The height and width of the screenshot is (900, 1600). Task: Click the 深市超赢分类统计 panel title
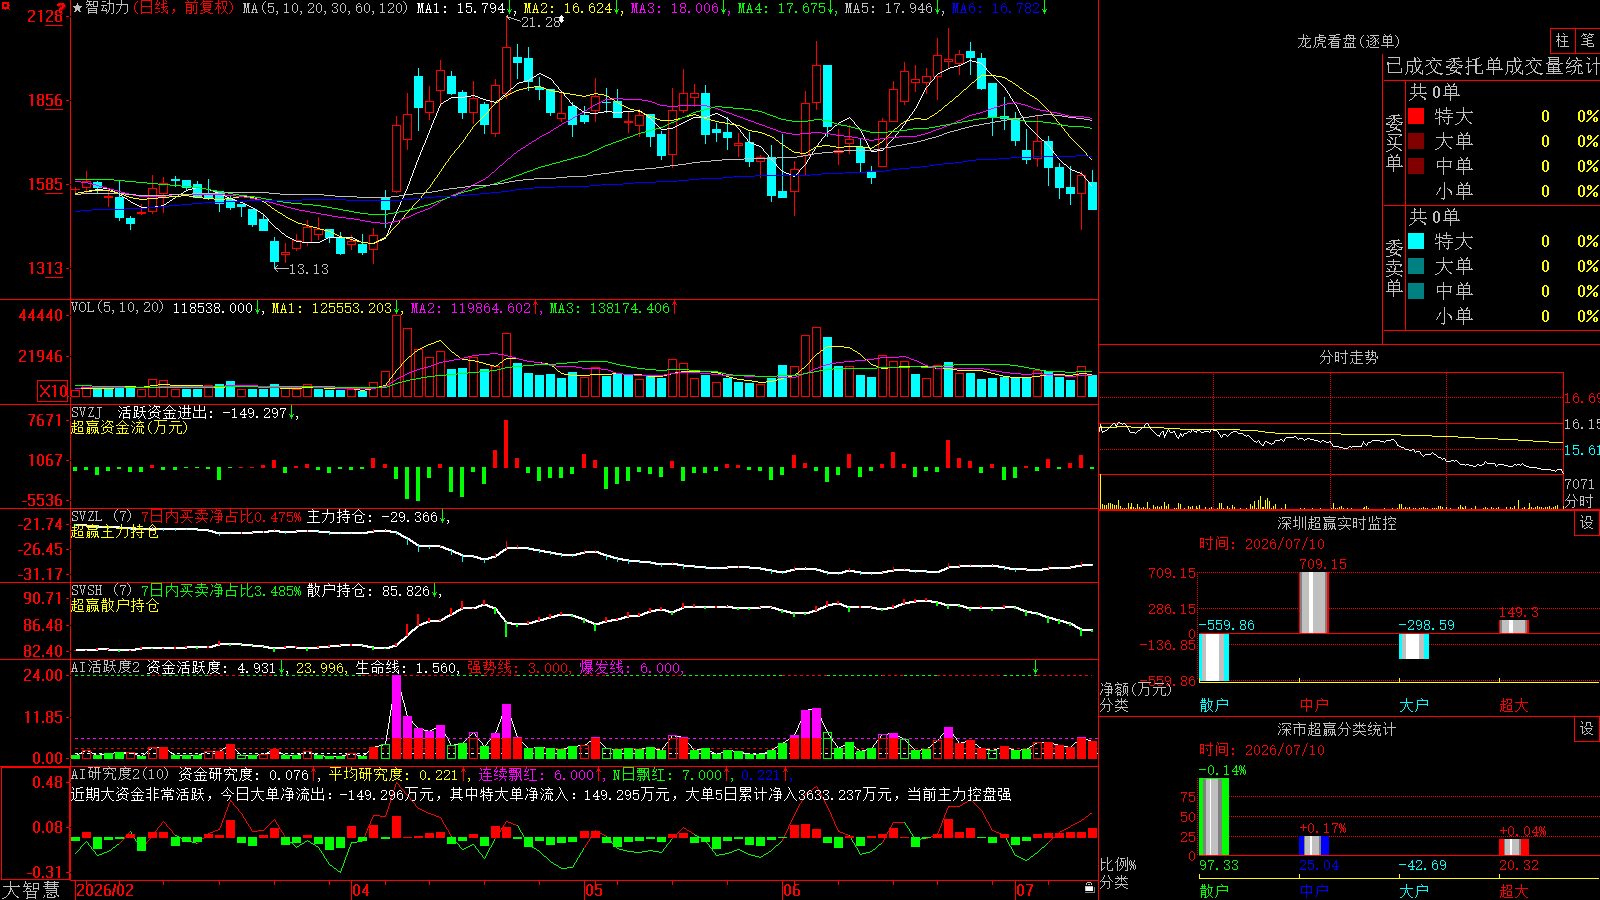click(1337, 729)
